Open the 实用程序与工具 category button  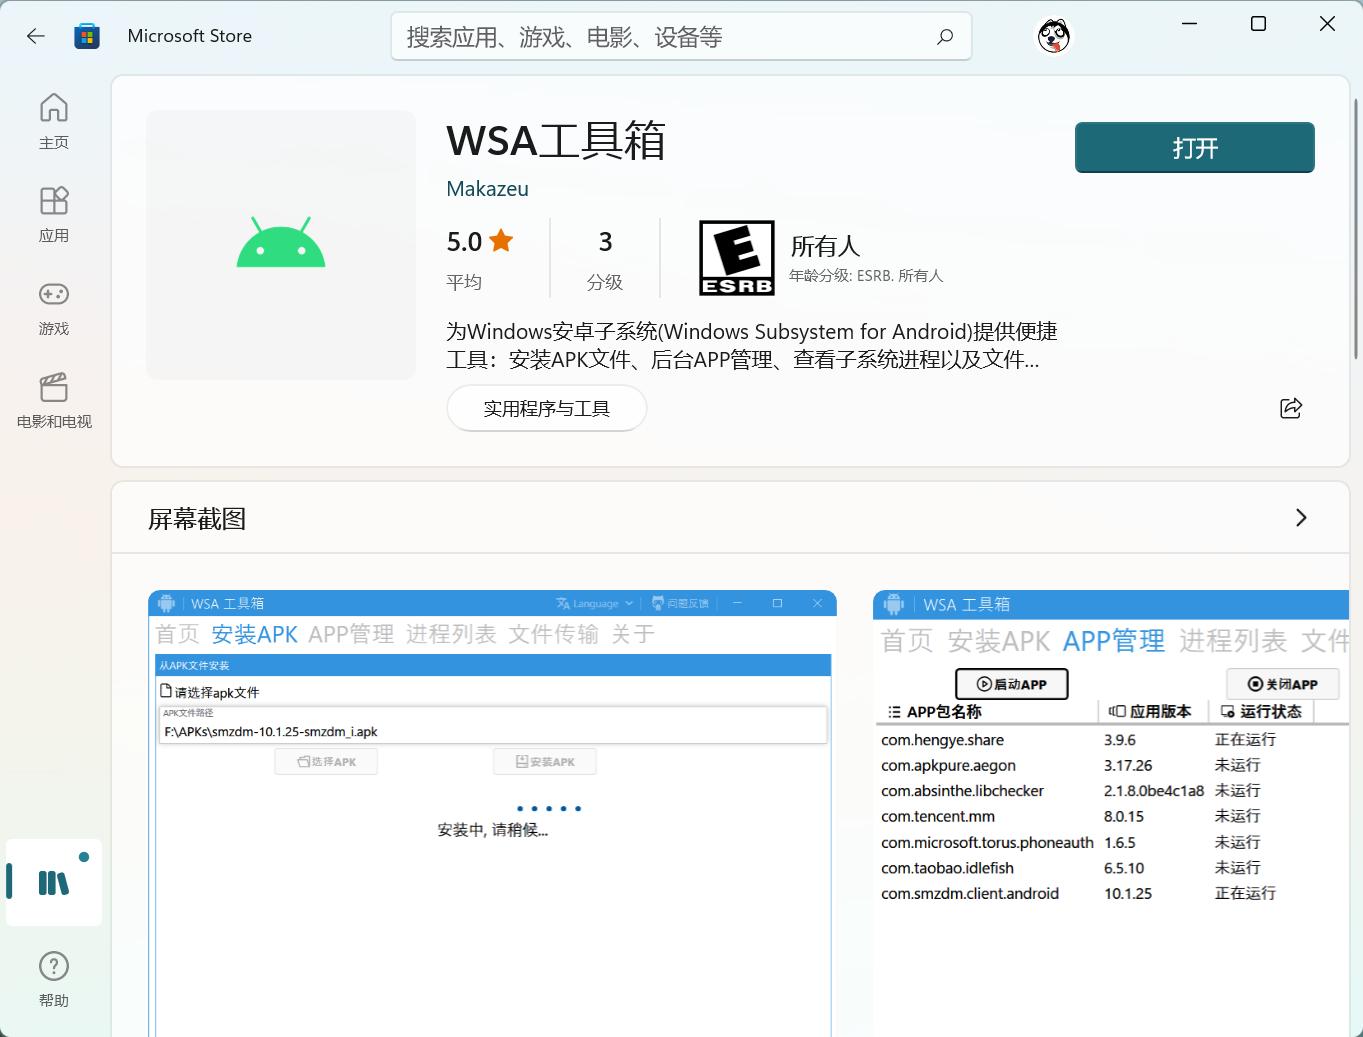[x=546, y=408]
